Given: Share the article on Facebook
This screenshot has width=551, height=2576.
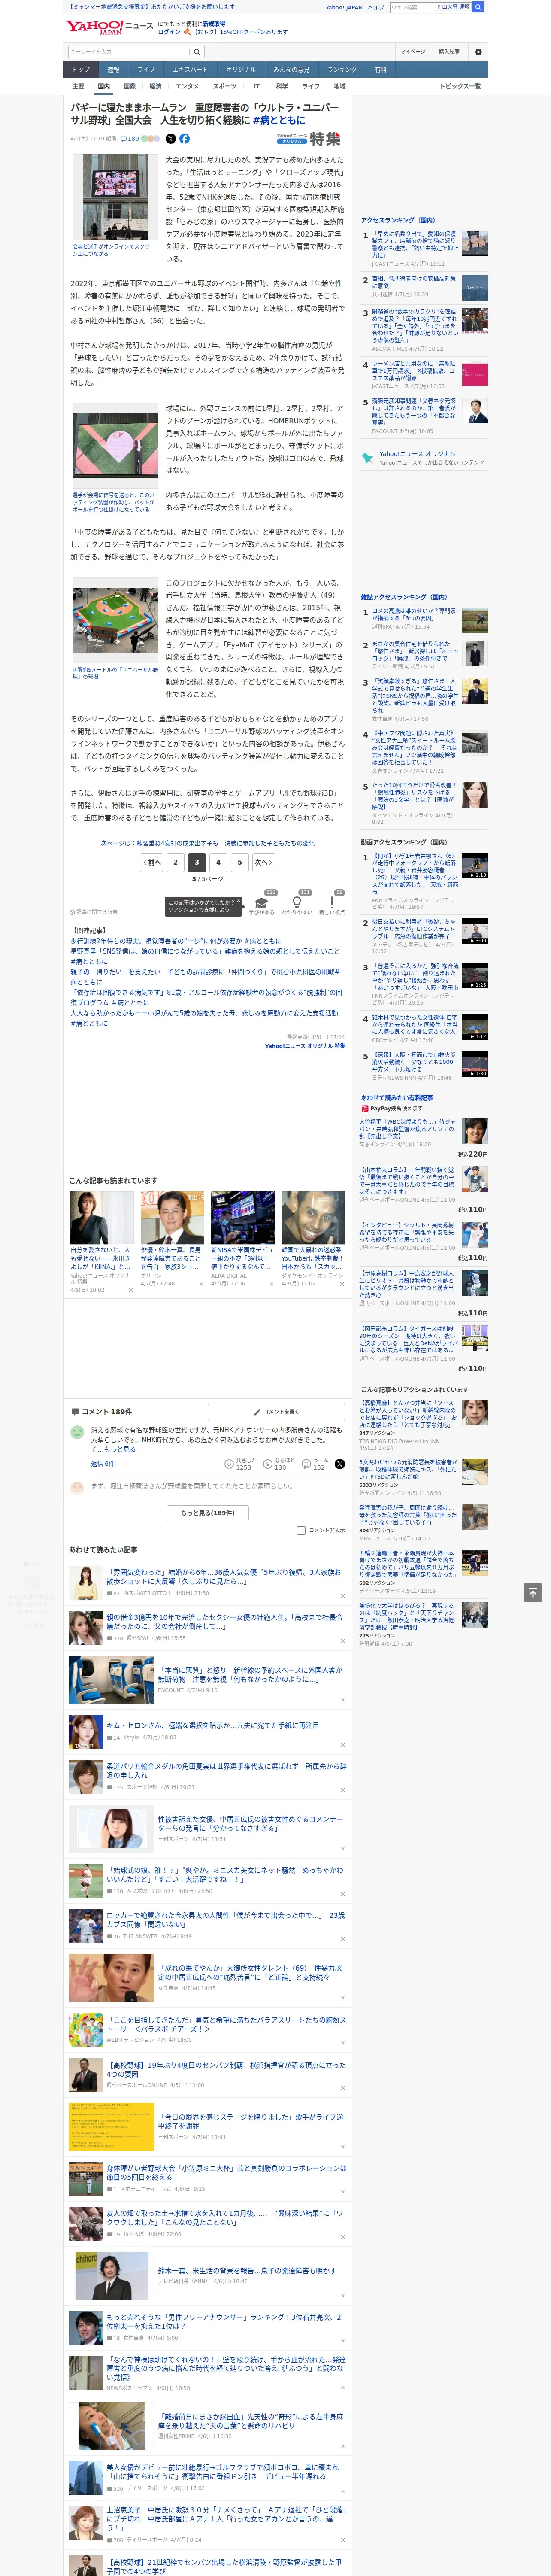Looking at the screenshot, I should [184, 139].
